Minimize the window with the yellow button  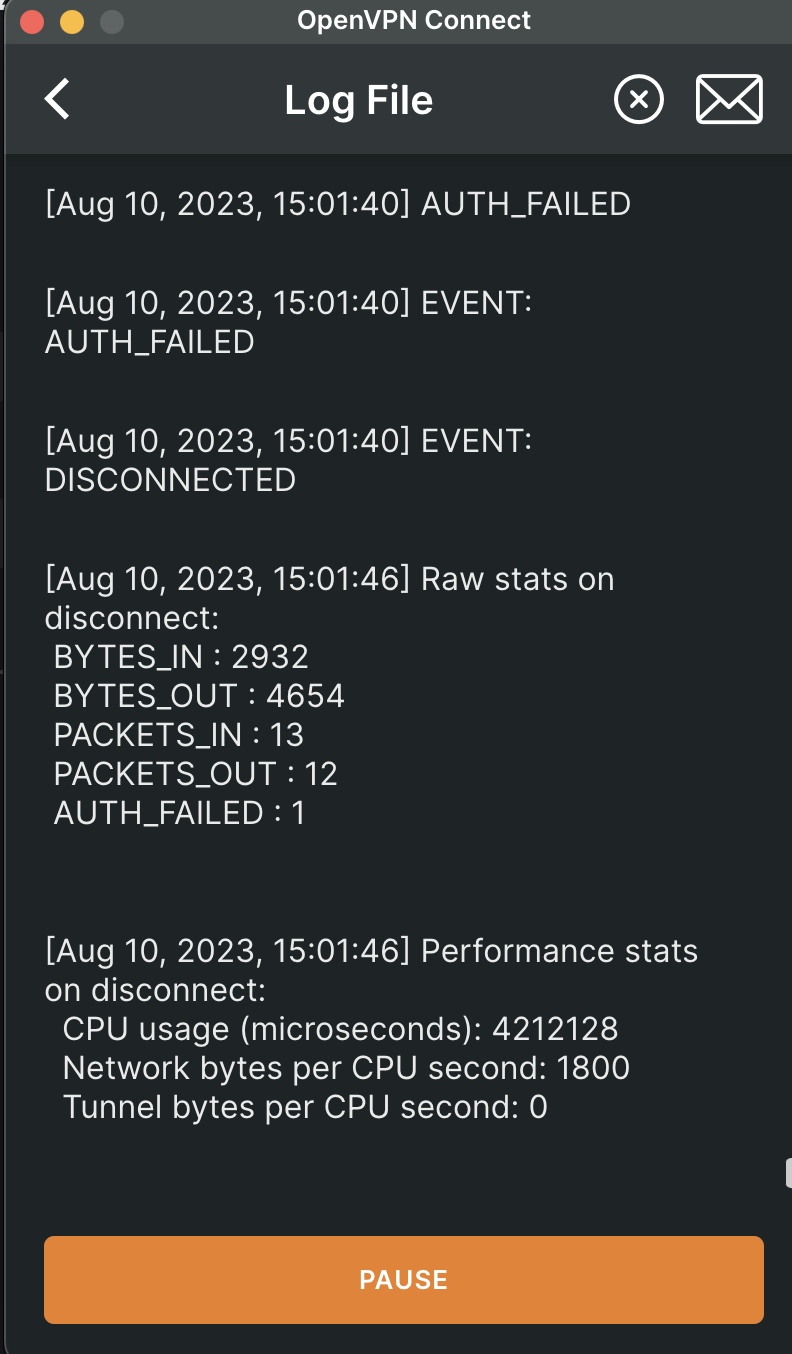(x=72, y=21)
